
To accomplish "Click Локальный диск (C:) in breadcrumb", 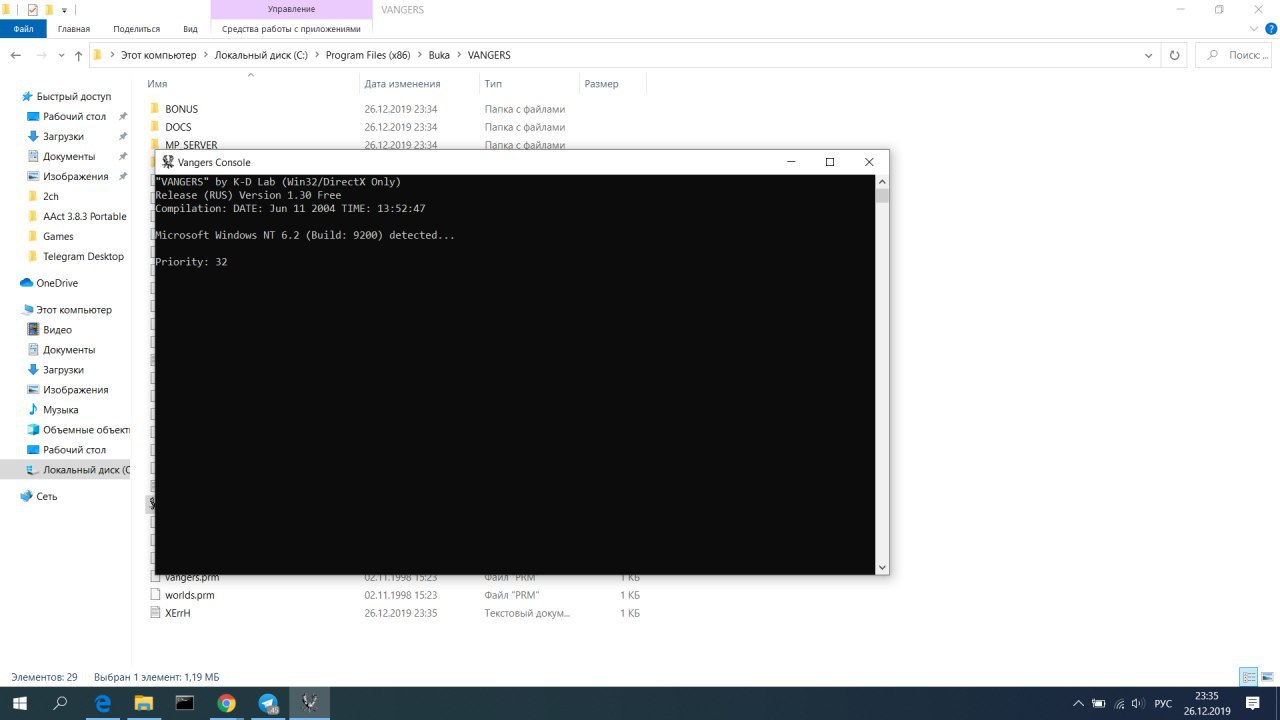I will [262, 55].
